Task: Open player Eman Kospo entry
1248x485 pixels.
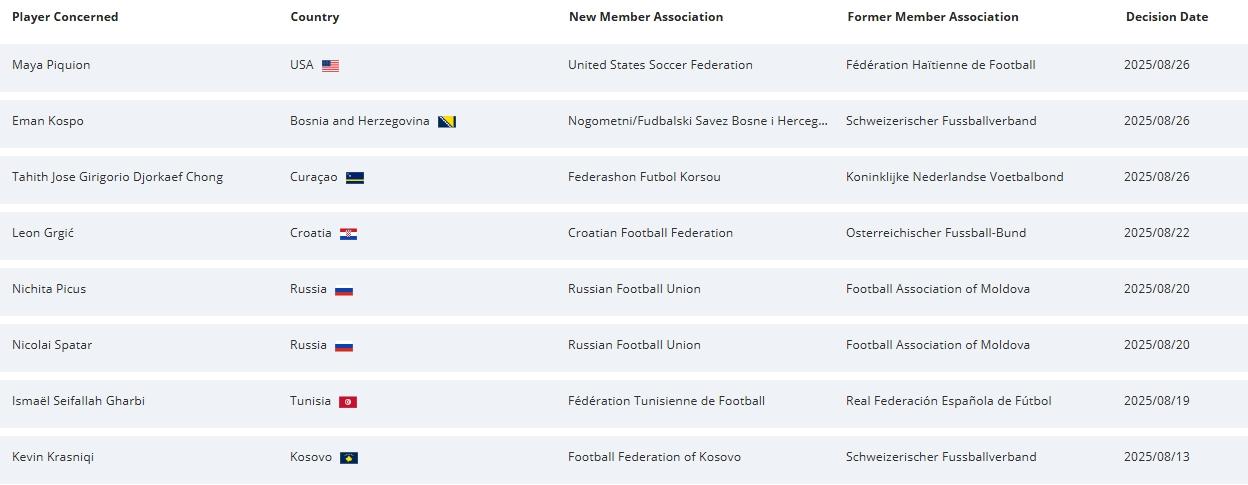Action: [48, 121]
